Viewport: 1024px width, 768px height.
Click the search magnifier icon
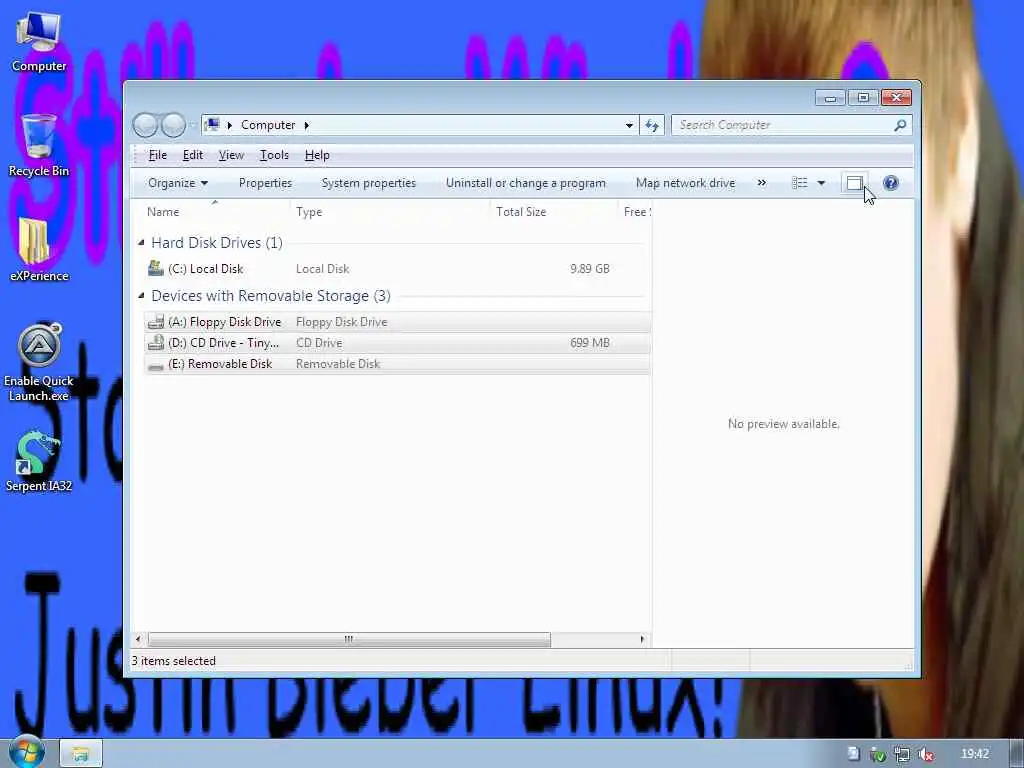(900, 125)
